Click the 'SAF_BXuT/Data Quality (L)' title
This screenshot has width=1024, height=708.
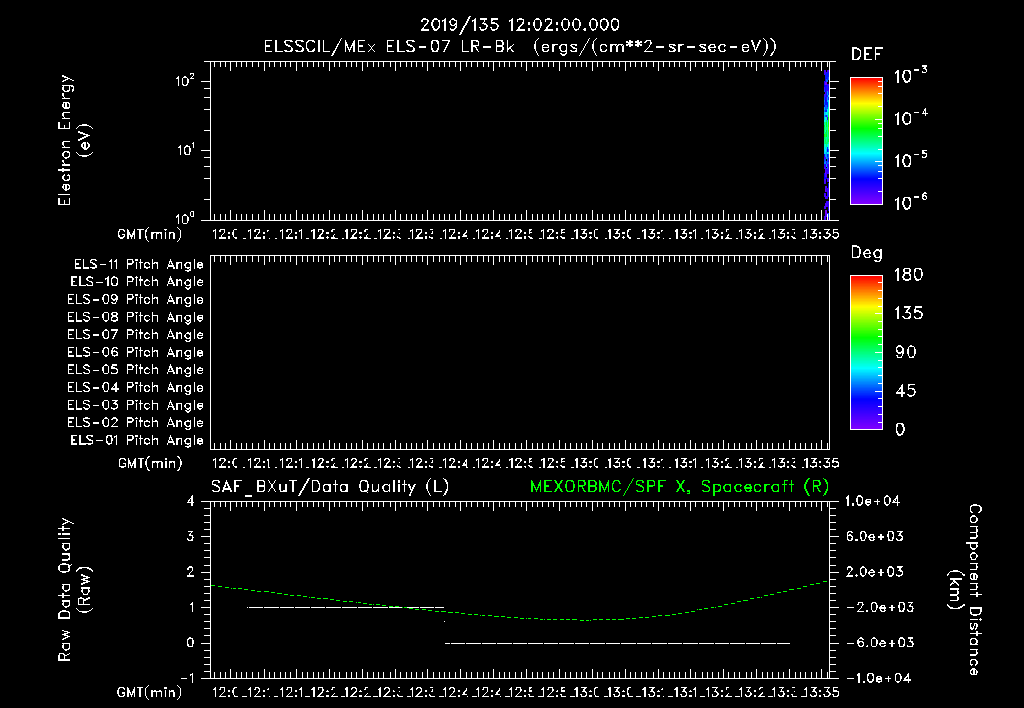(330, 487)
